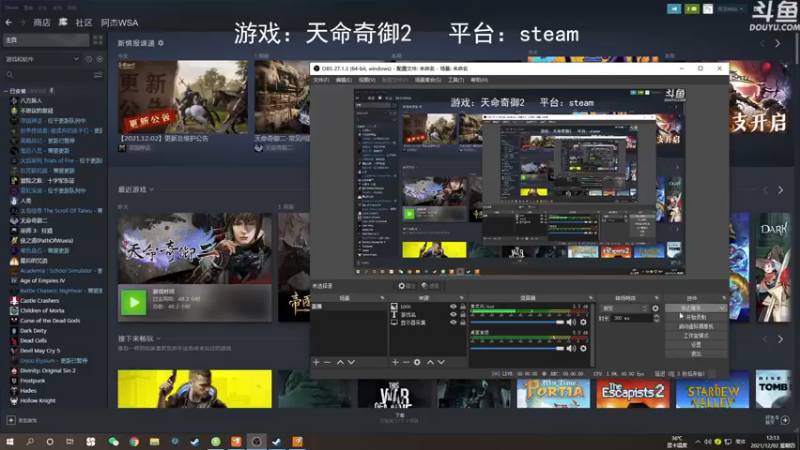Click the Steam library search magnifier icon
800x450 pixels.
coord(10,75)
